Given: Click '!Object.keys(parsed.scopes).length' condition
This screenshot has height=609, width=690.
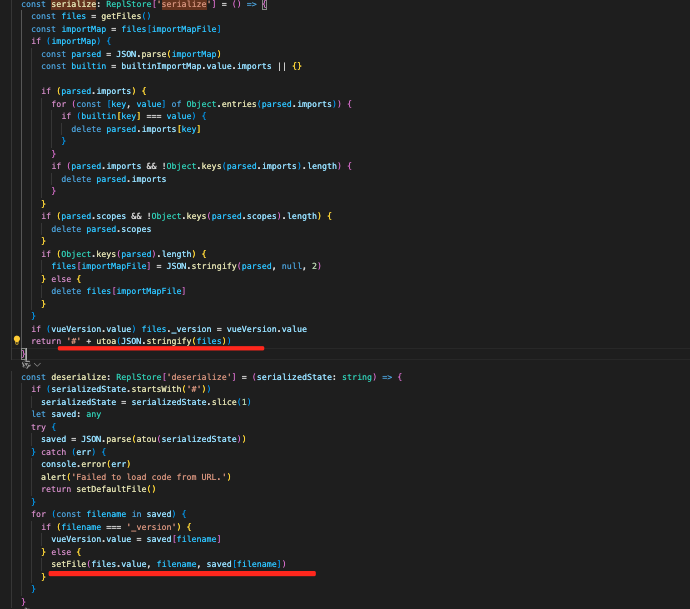Looking at the screenshot, I should [x=232, y=216].
